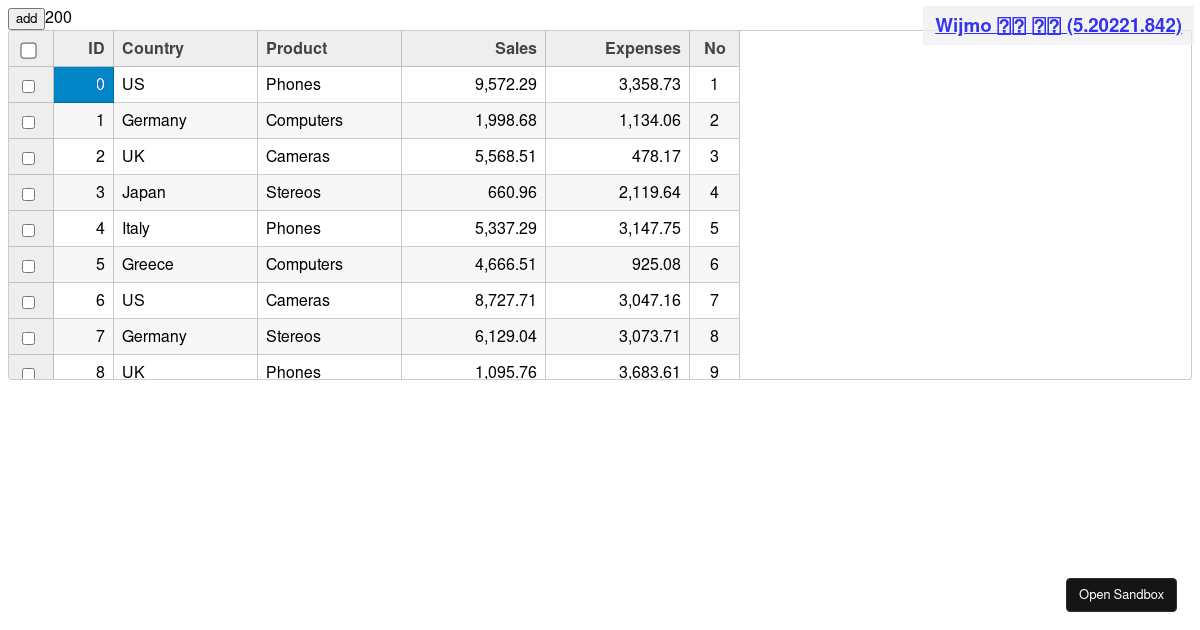This screenshot has height=630, width=1200.
Task: Click the add button
Action: (x=26, y=19)
